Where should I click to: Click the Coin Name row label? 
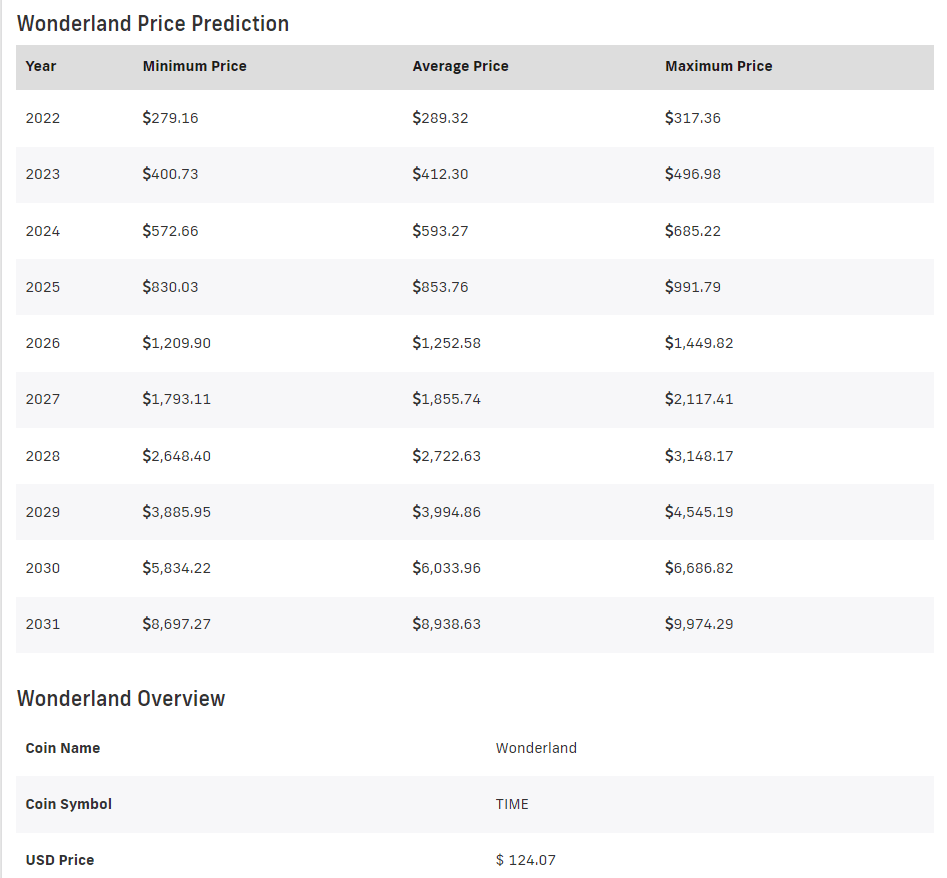point(62,748)
